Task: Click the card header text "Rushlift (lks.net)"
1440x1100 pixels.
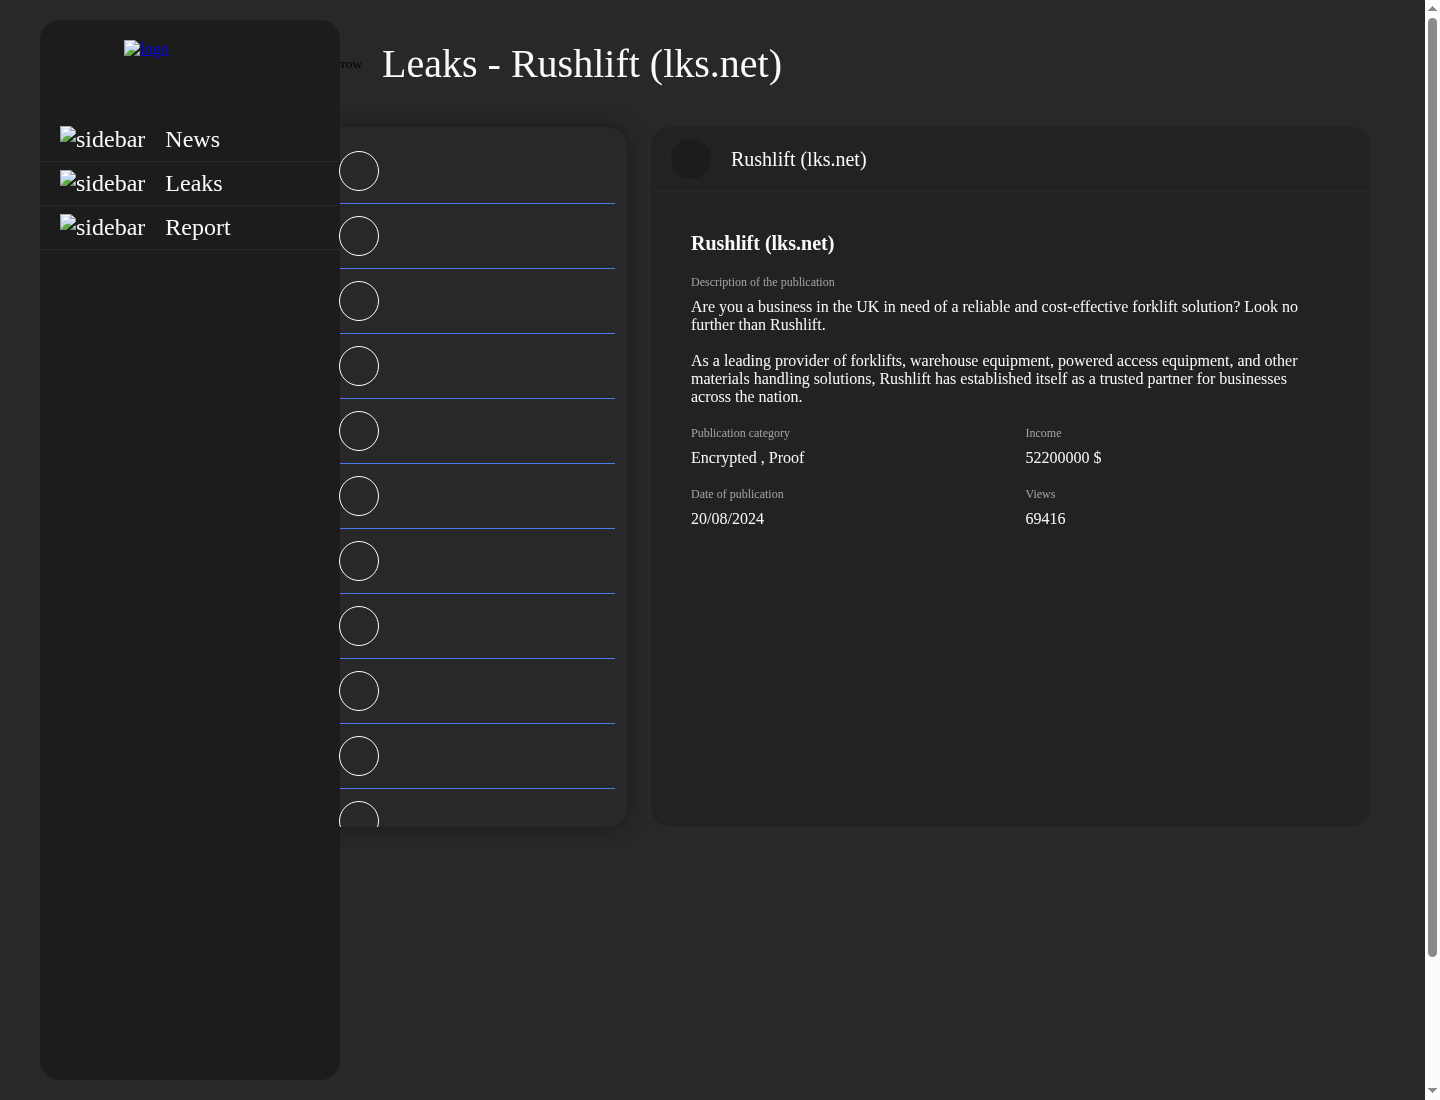Action: (x=799, y=159)
